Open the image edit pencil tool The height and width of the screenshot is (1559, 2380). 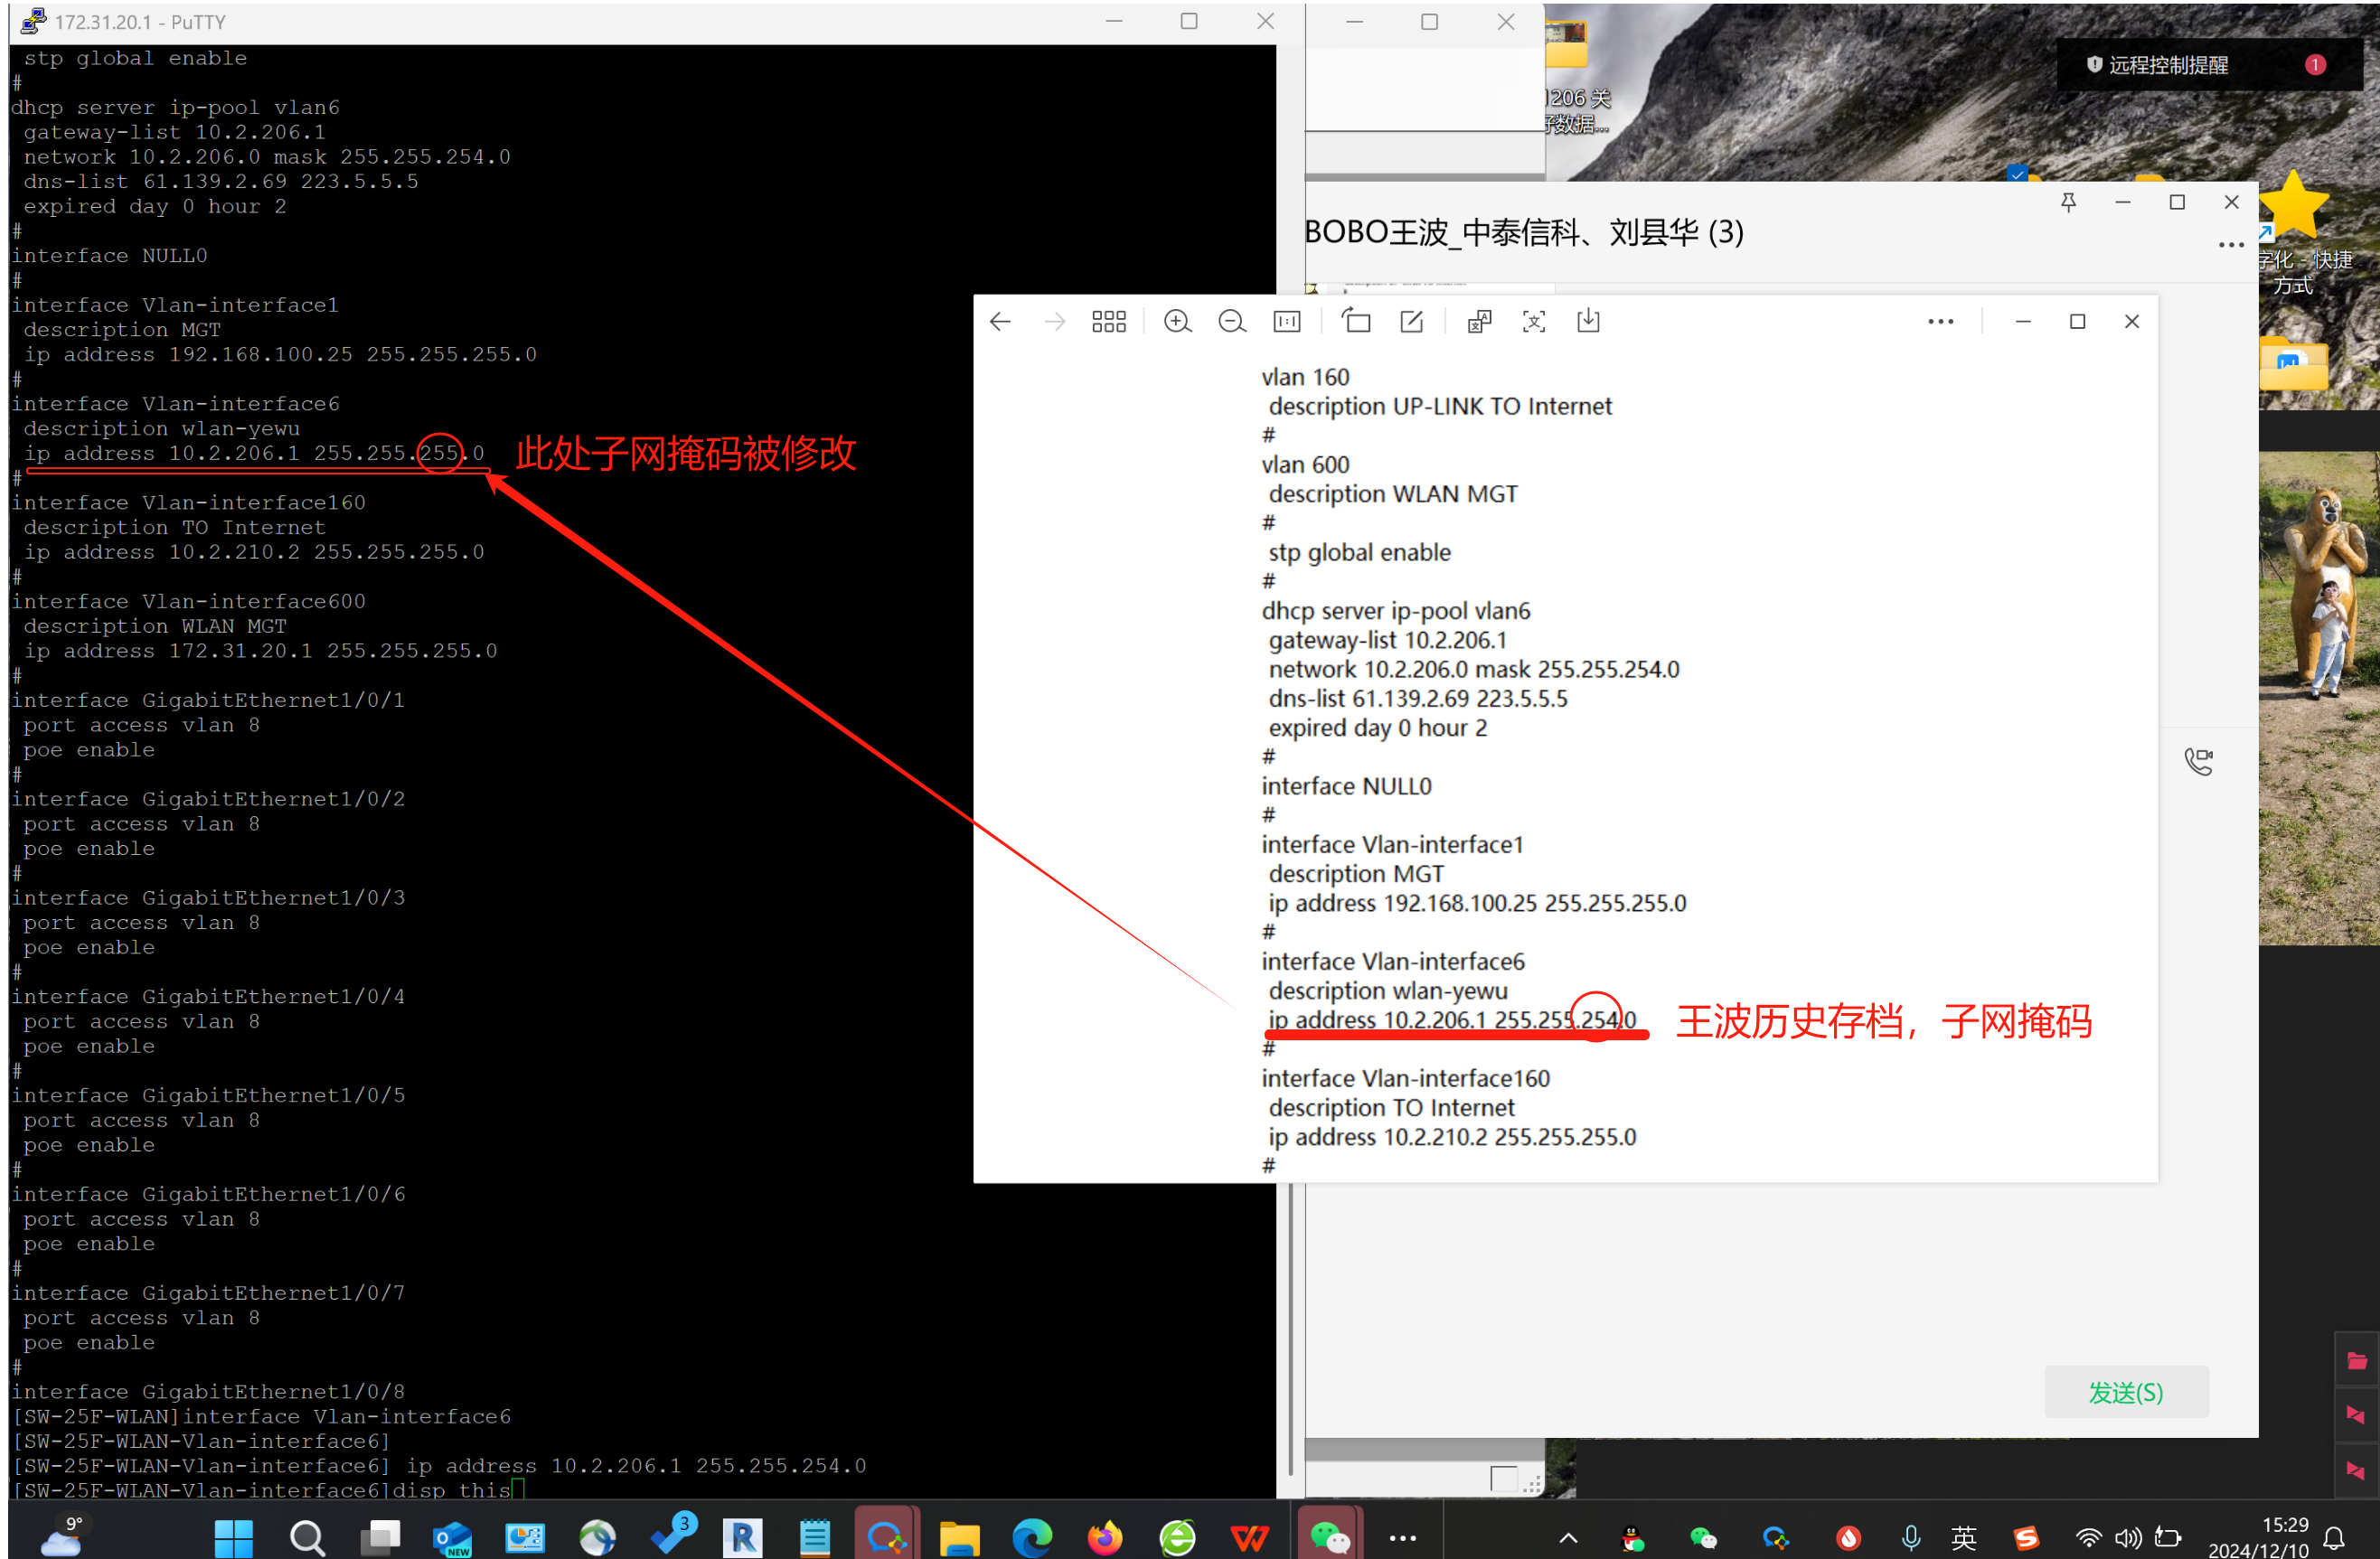tap(1411, 322)
